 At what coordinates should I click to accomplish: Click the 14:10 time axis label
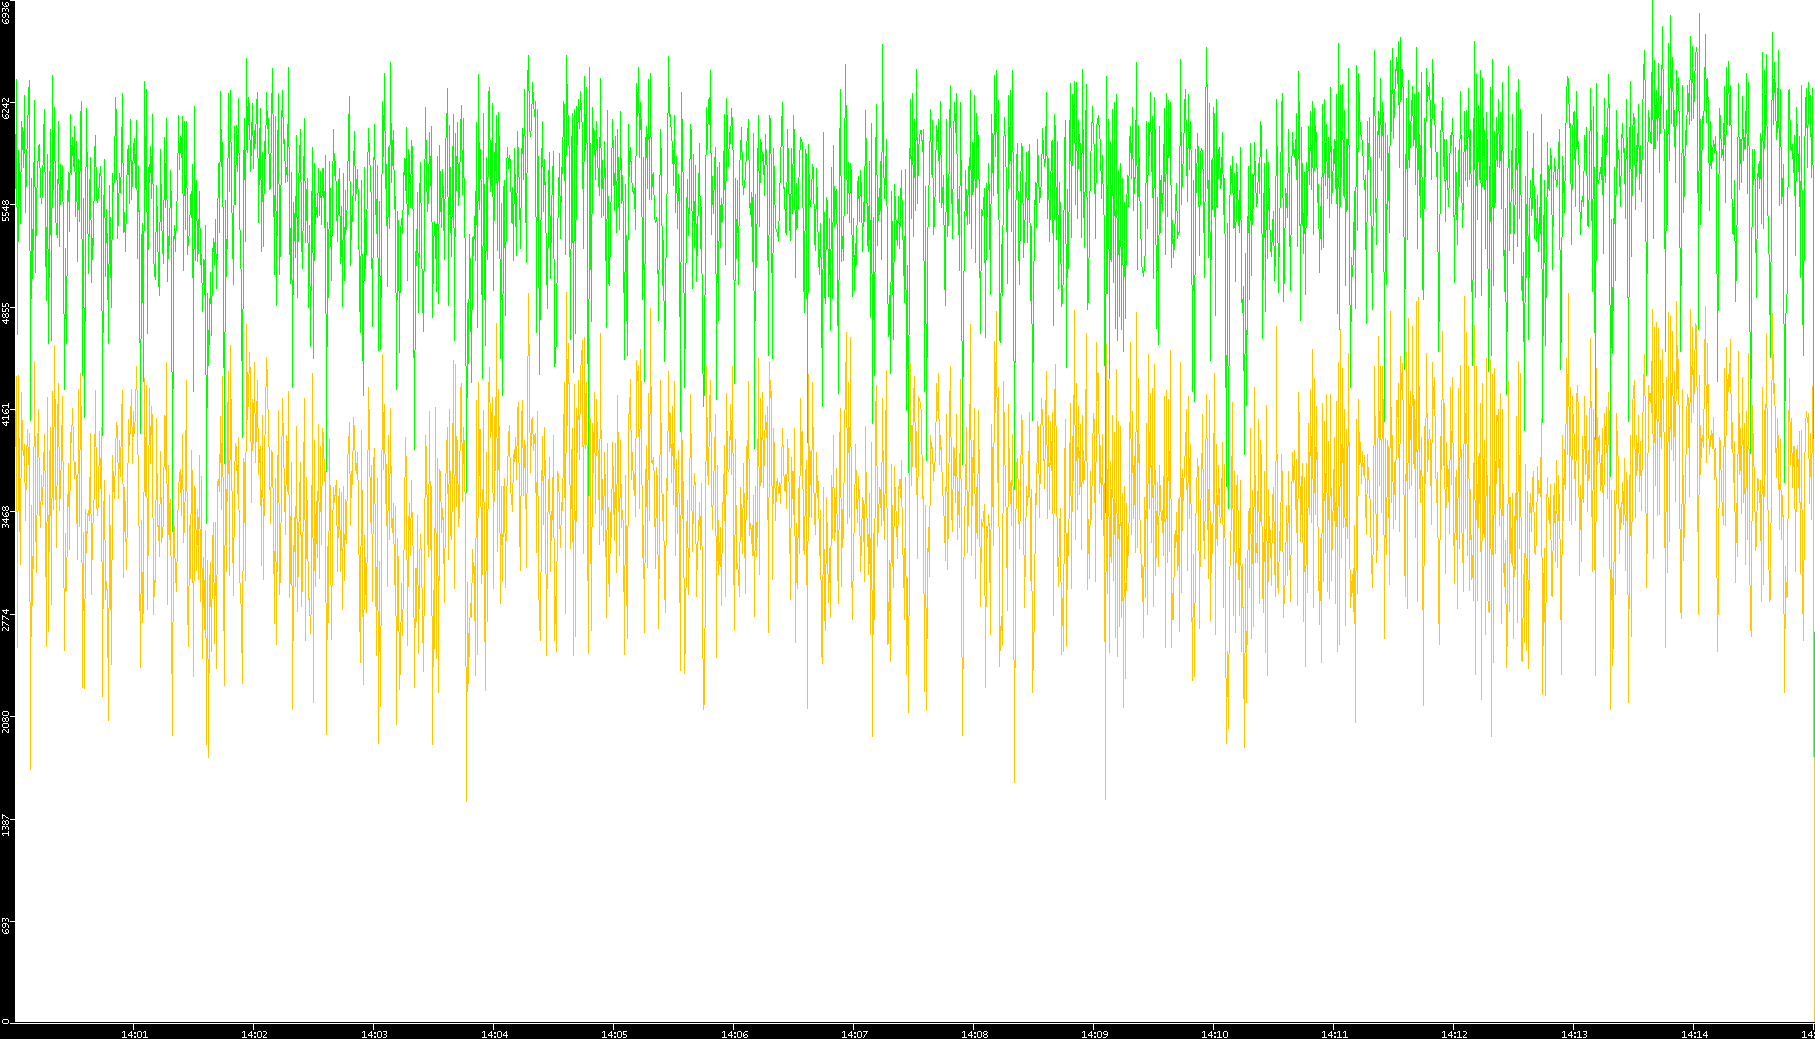point(1214,1034)
